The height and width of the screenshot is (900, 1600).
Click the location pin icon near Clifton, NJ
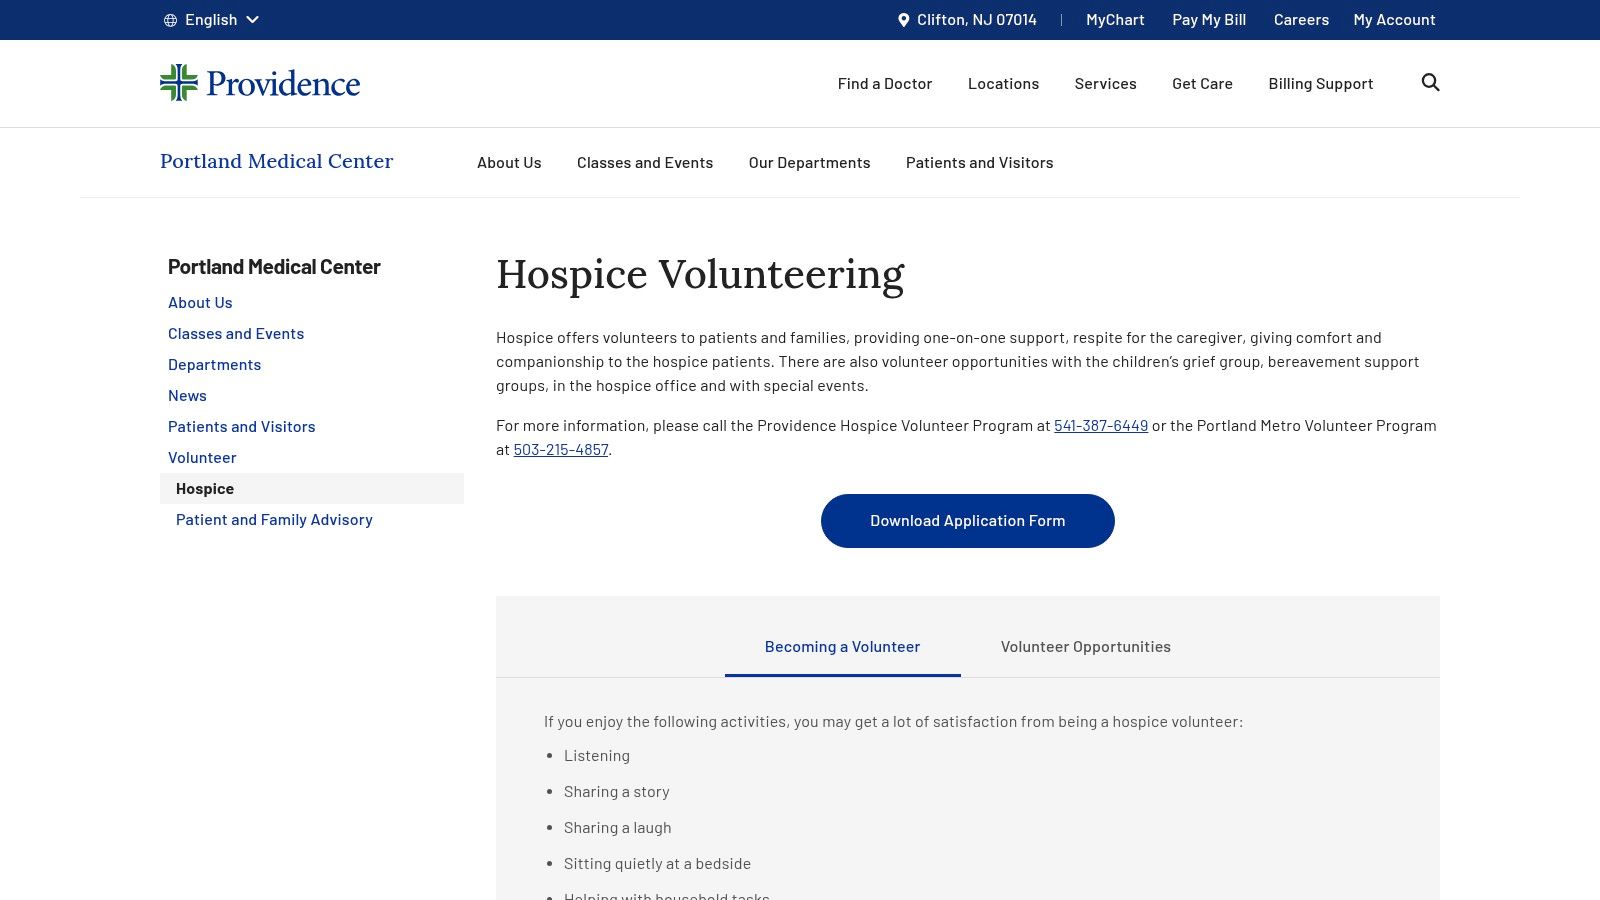pos(903,19)
